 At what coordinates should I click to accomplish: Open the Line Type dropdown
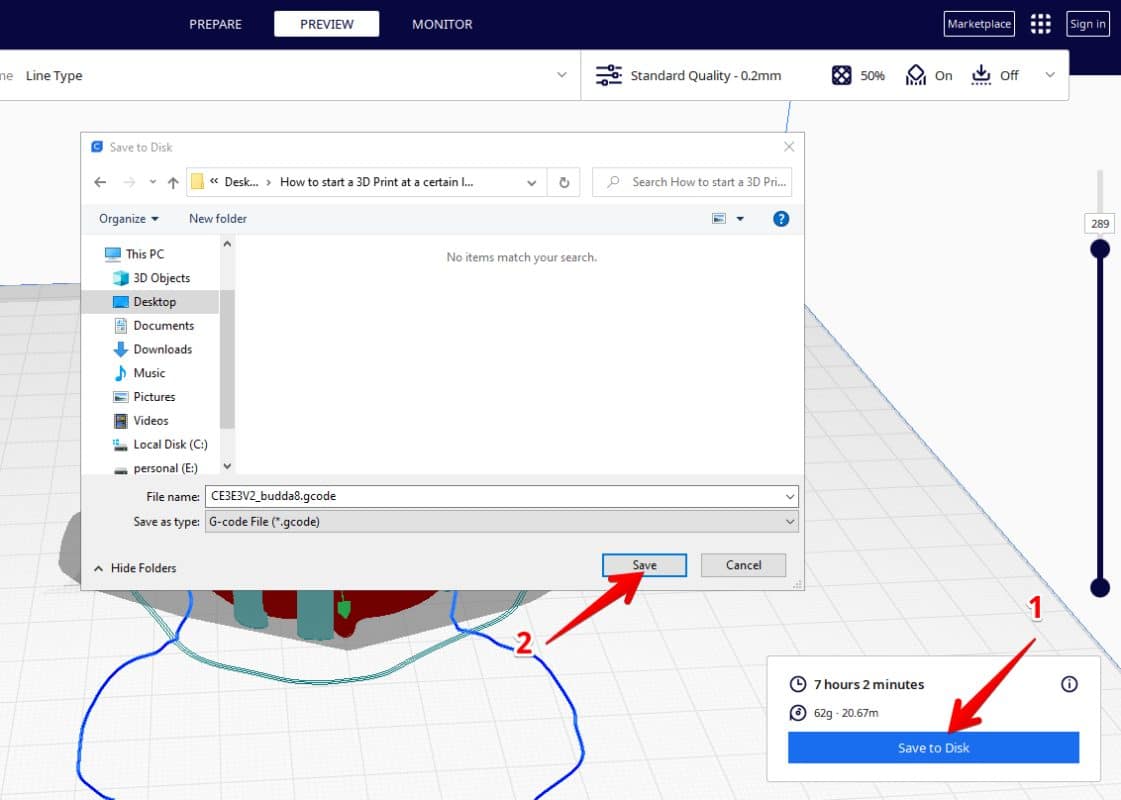coord(561,75)
